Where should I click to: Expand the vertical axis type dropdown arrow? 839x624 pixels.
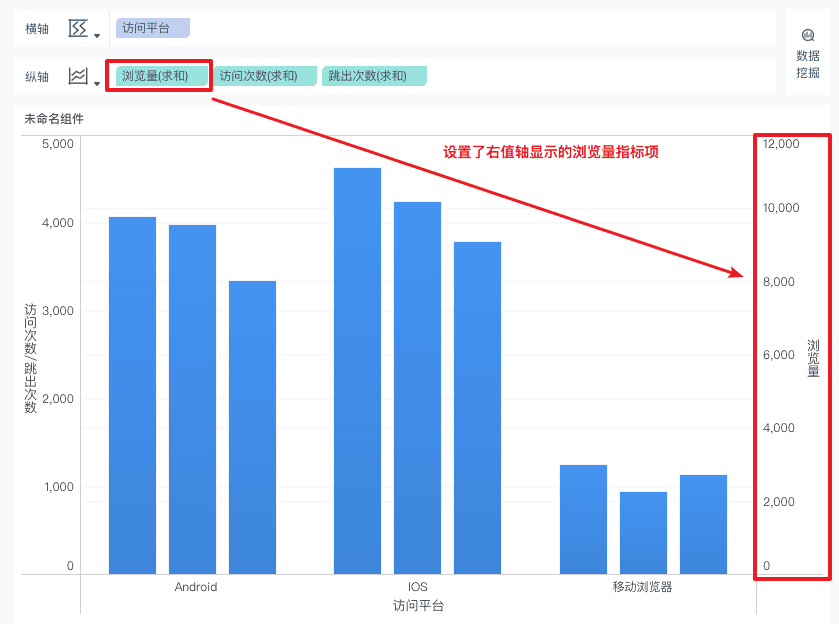[x=97, y=83]
